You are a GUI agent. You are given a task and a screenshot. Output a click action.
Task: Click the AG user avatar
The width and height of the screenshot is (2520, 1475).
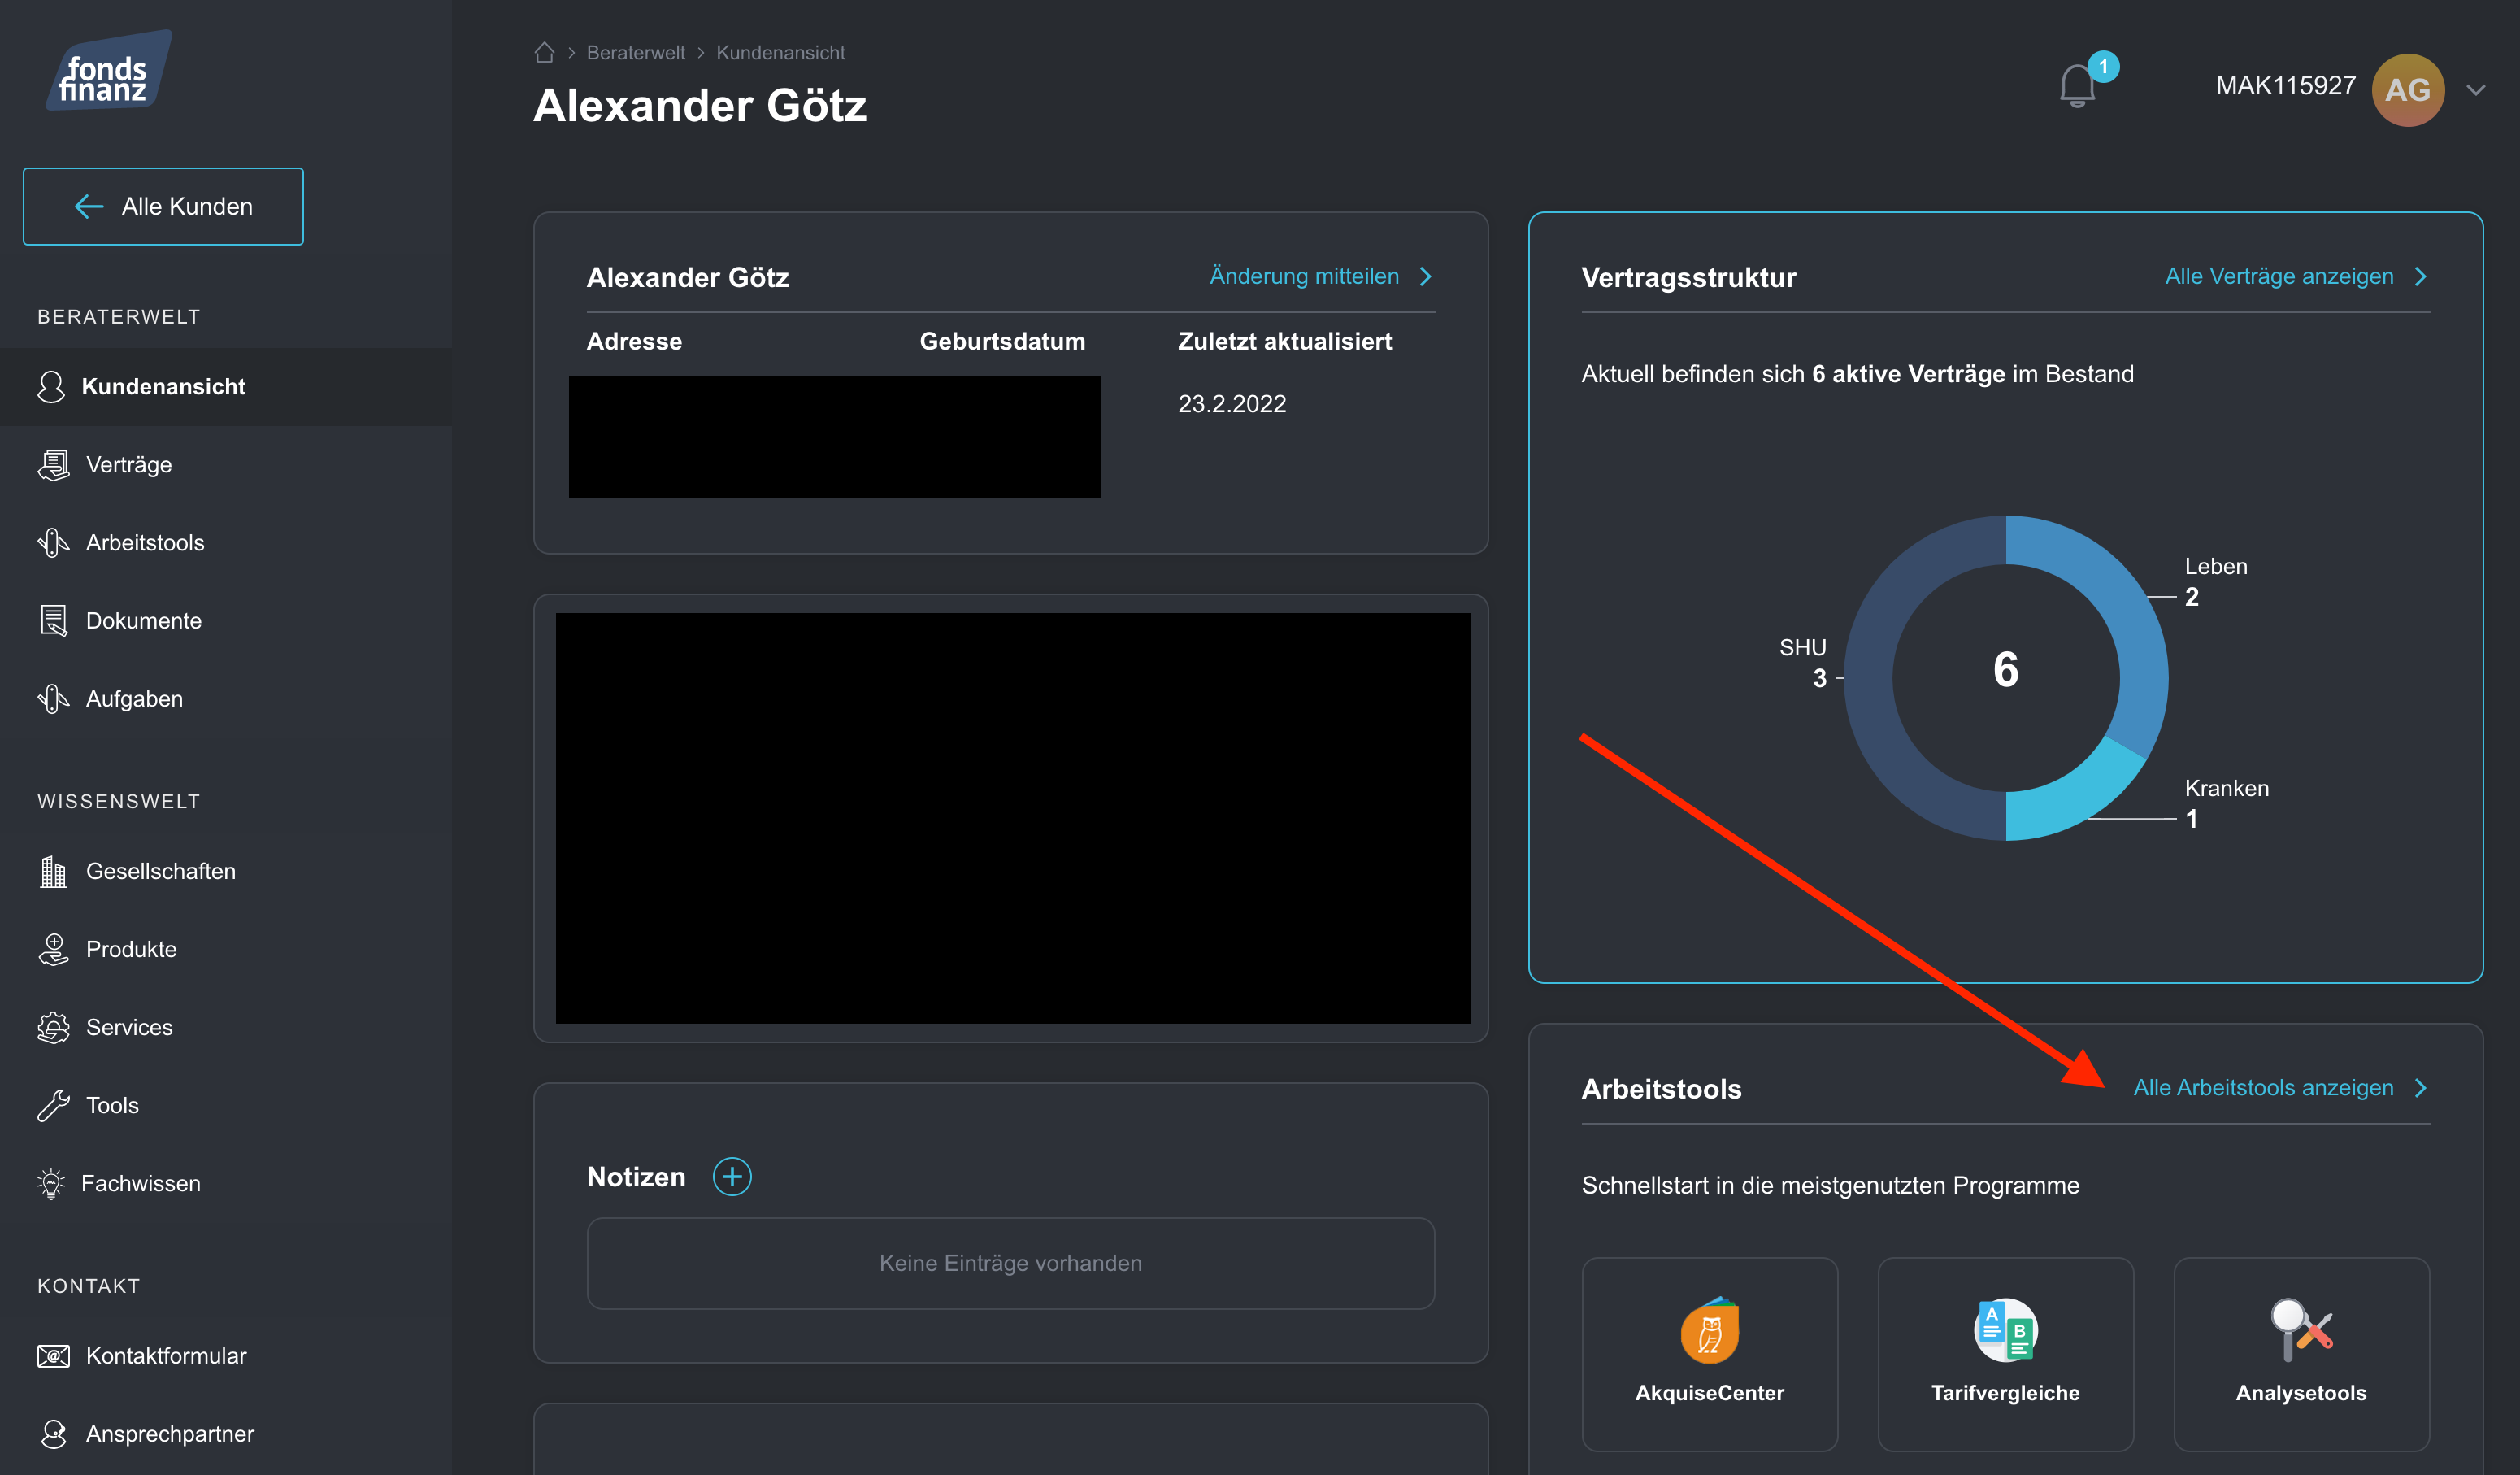tap(2407, 90)
